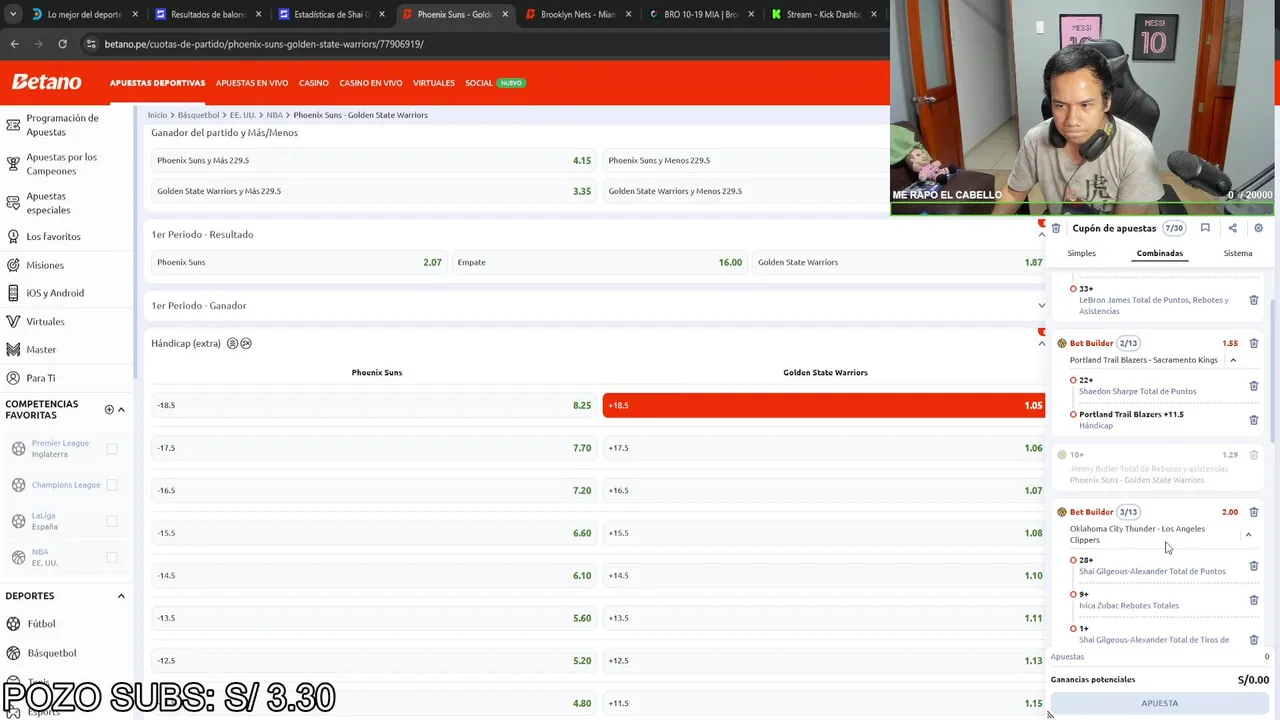Switch to Phoenix Suns - Golden browser tab

(454, 14)
